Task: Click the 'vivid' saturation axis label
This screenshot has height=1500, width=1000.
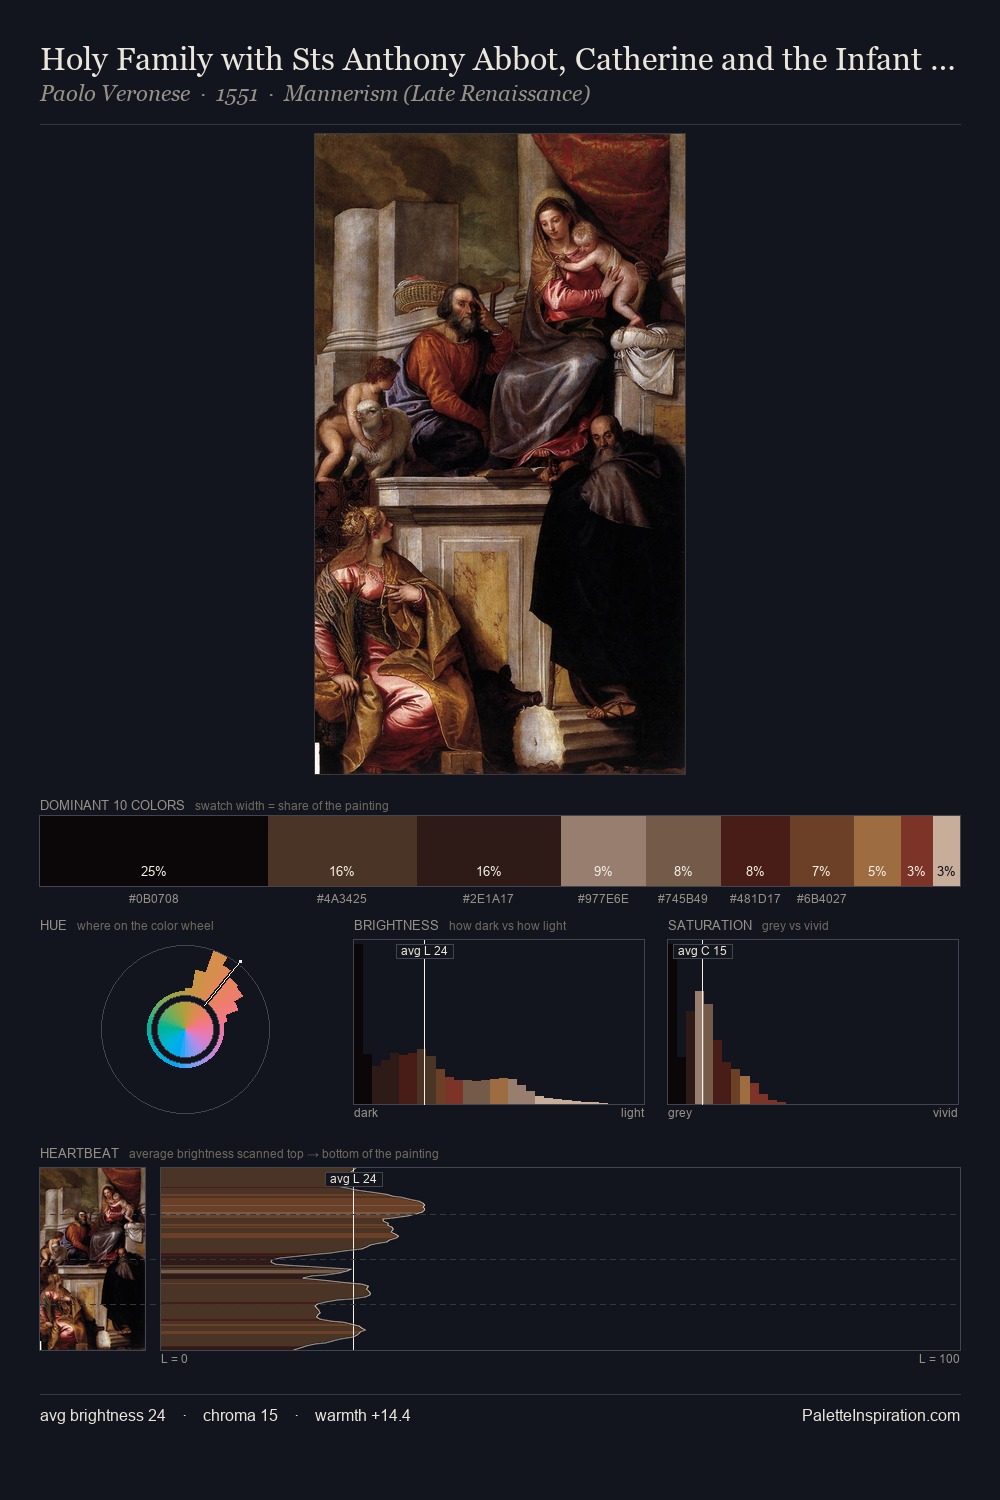Action: [x=945, y=1113]
